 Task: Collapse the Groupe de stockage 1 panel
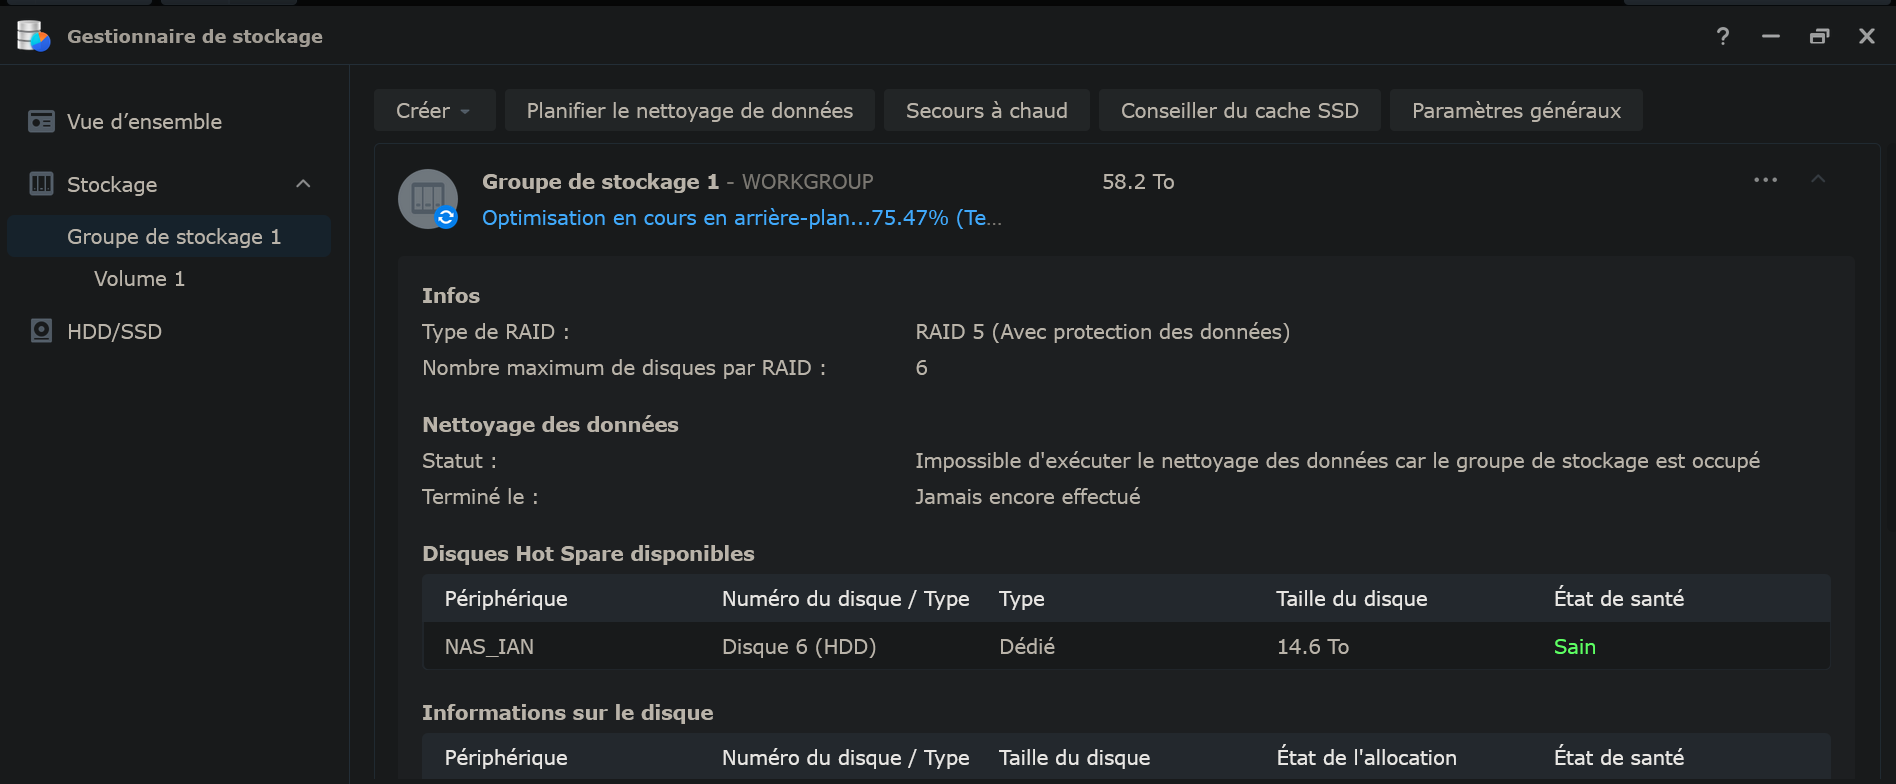point(1818,180)
